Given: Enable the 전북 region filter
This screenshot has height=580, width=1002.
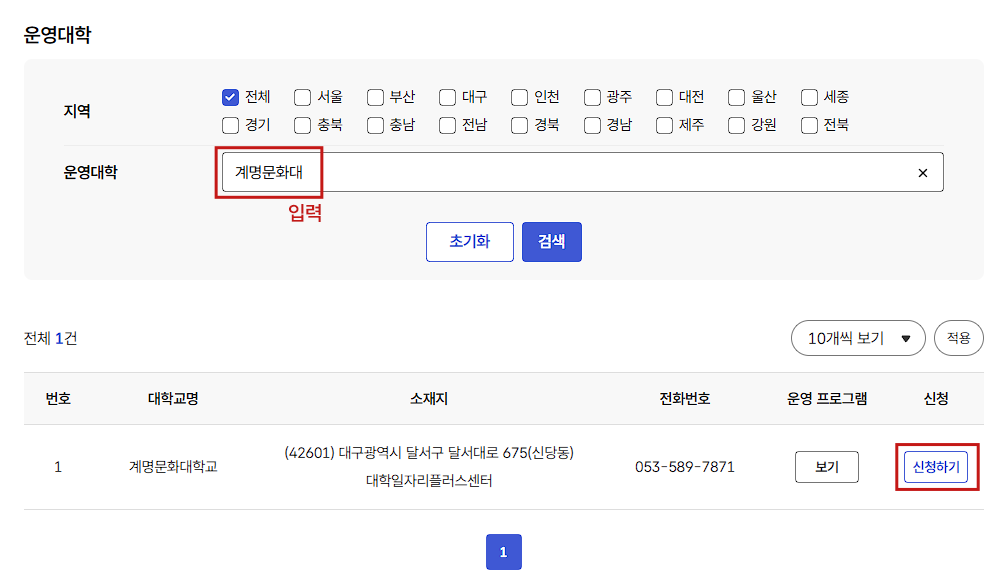Looking at the screenshot, I should coord(808,126).
